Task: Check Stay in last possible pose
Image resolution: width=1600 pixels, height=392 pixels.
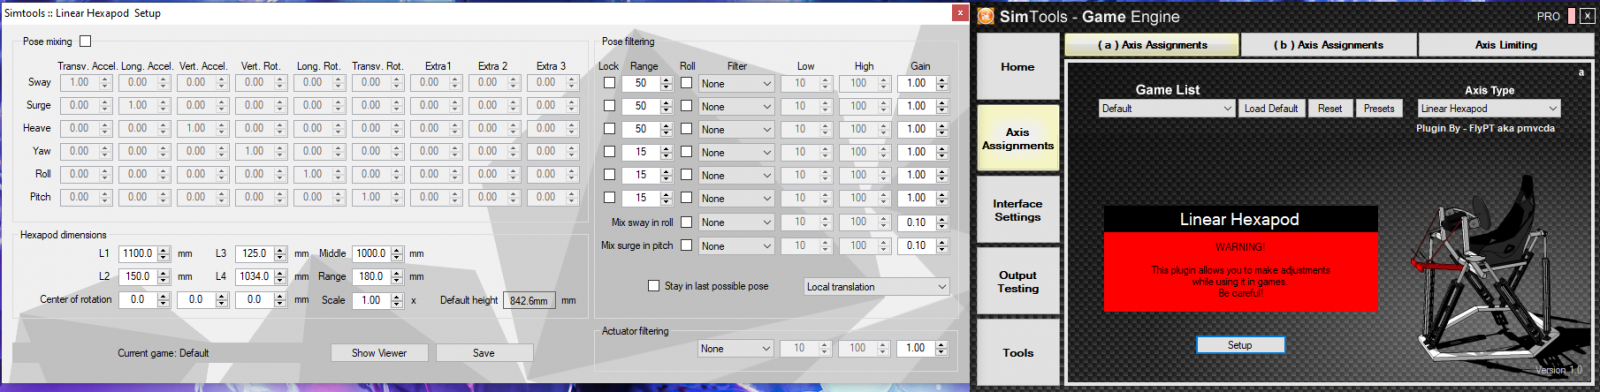Action: coord(654,286)
